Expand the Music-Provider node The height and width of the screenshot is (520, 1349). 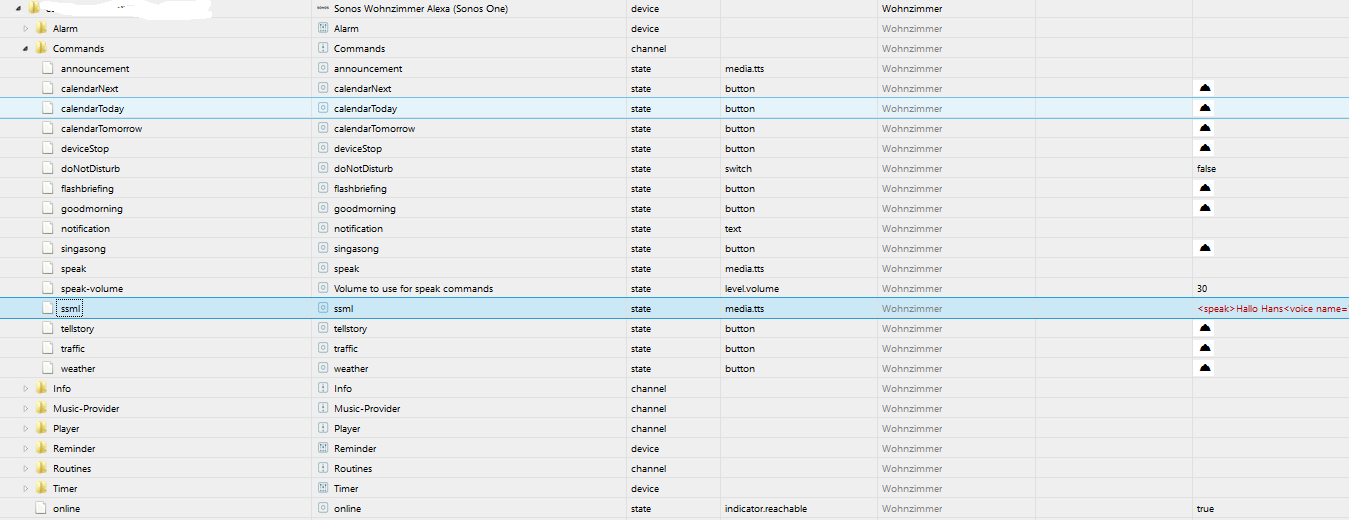click(26, 408)
